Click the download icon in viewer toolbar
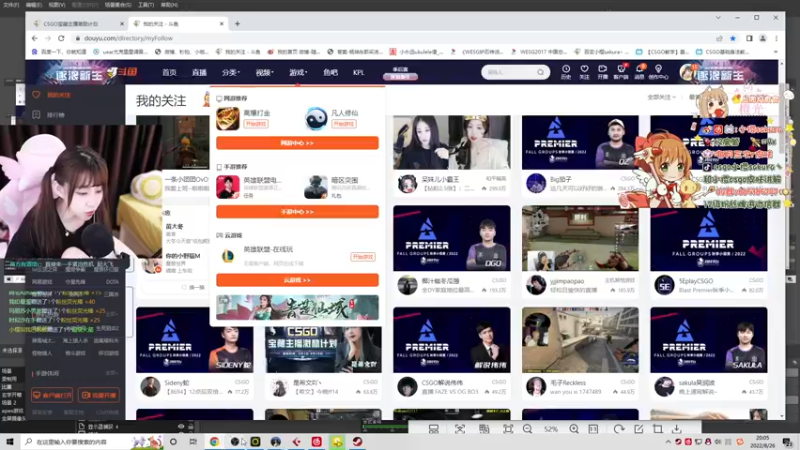This screenshot has width=800, height=450. click(x=677, y=429)
